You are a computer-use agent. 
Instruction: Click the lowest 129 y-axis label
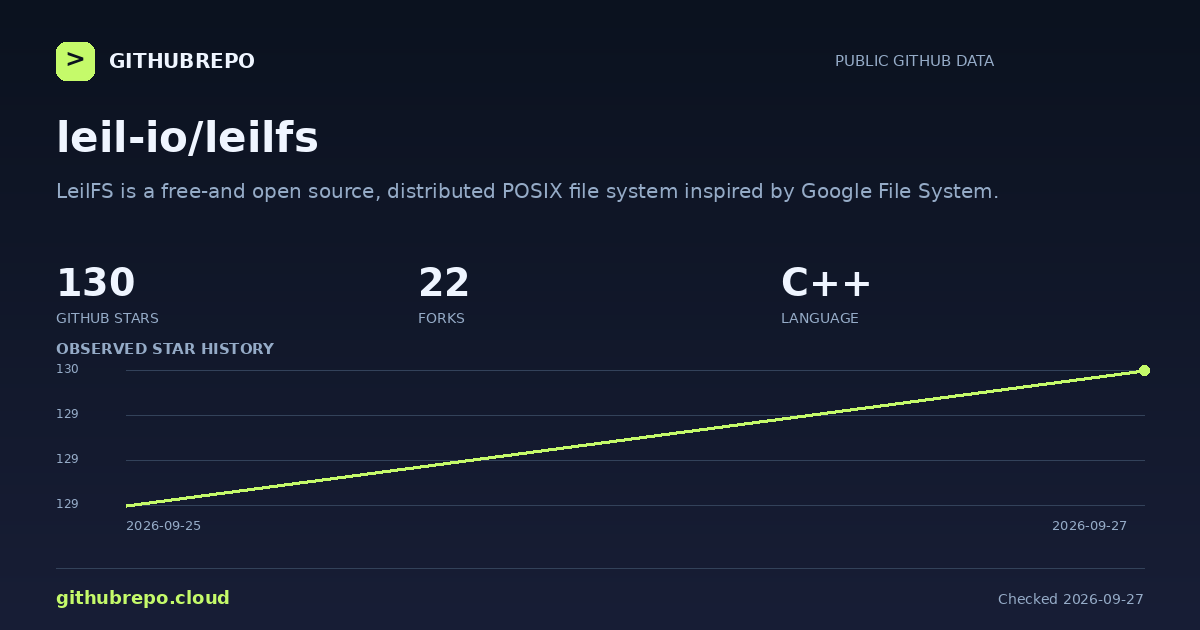tap(67, 504)
